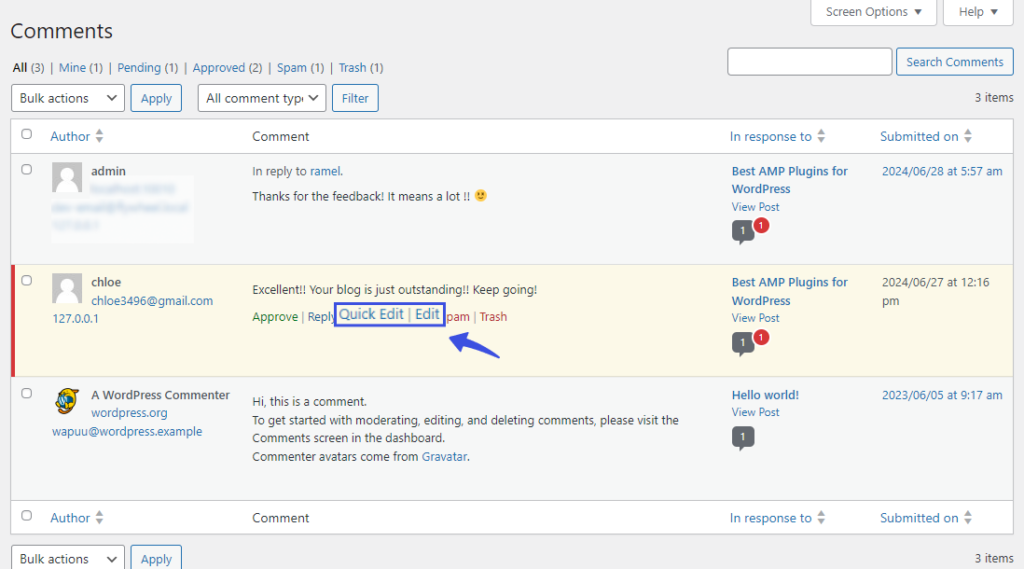Expand the Help panel
Screen dimensions: 1024x569
(978, 12)
